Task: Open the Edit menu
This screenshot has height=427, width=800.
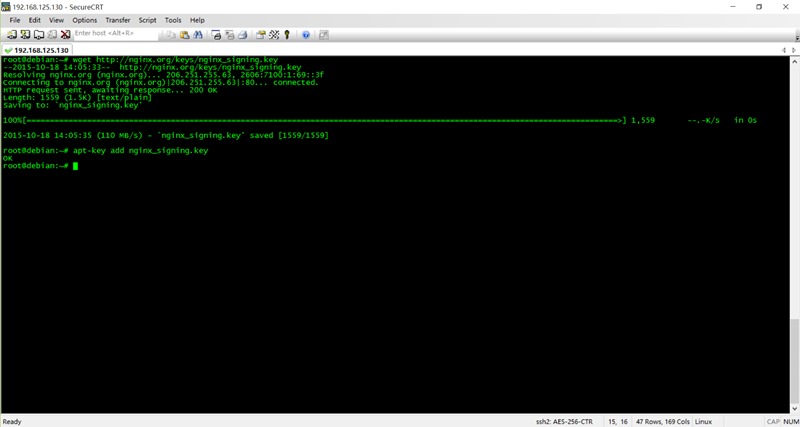Action: [x=34, y=20]
